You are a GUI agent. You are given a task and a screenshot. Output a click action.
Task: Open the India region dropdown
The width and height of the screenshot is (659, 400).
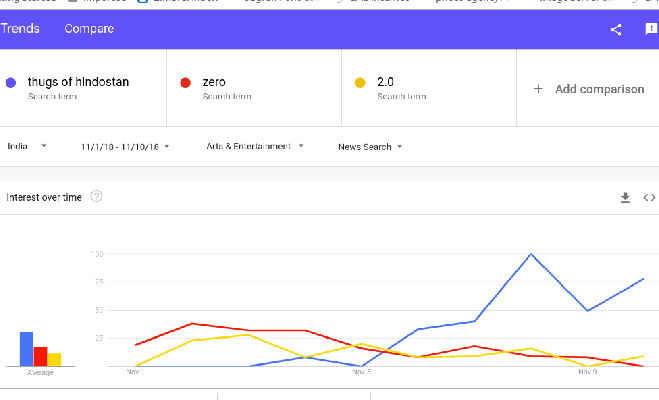27,146
